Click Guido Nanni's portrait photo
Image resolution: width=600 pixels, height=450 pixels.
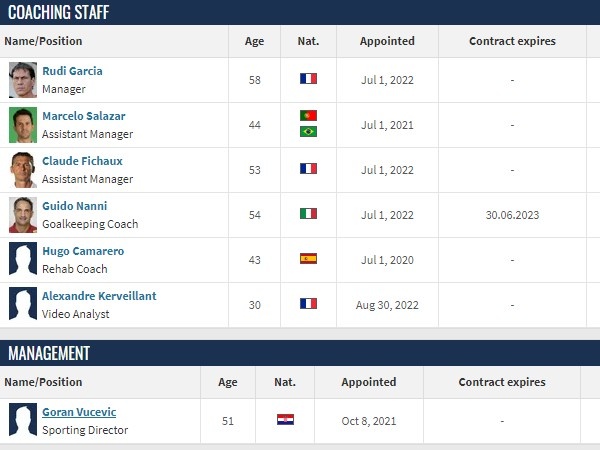23,215
